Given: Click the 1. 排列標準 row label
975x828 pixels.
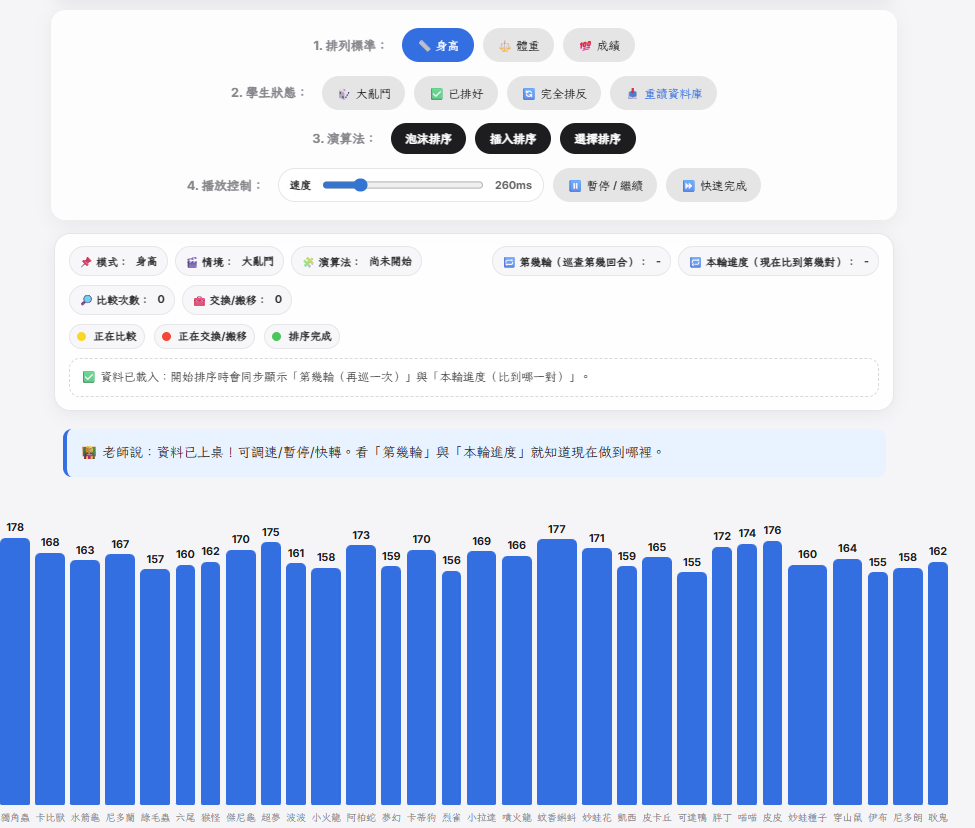Looking at the screenshot, I should tap(349, 45).
